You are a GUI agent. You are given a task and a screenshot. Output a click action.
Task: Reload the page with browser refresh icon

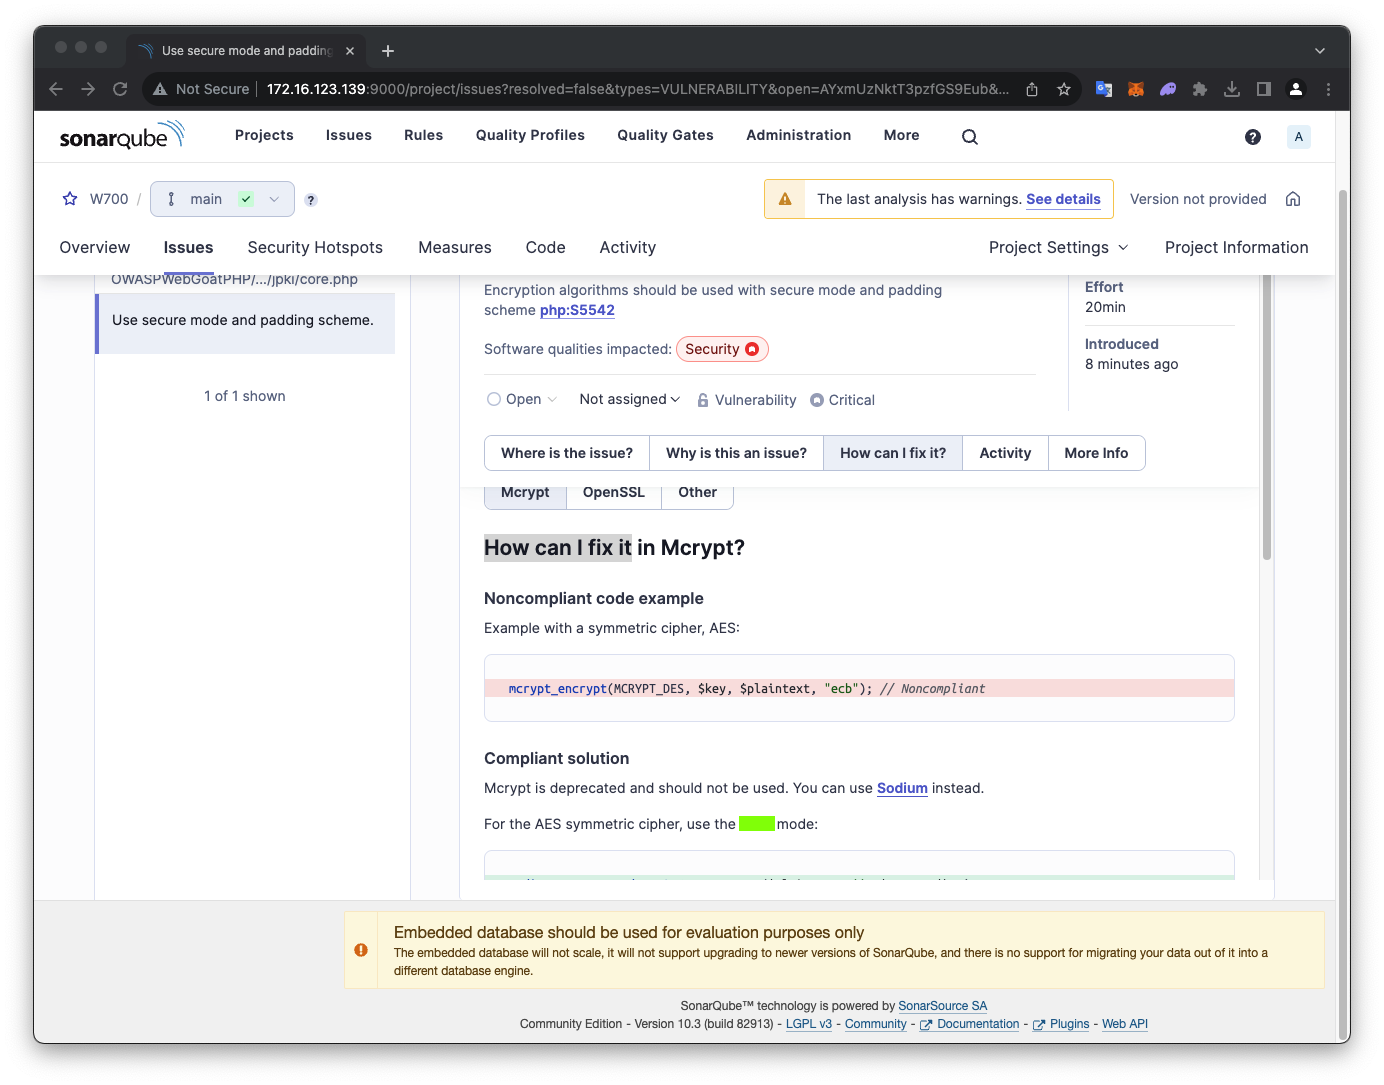[x=120, y=89]
